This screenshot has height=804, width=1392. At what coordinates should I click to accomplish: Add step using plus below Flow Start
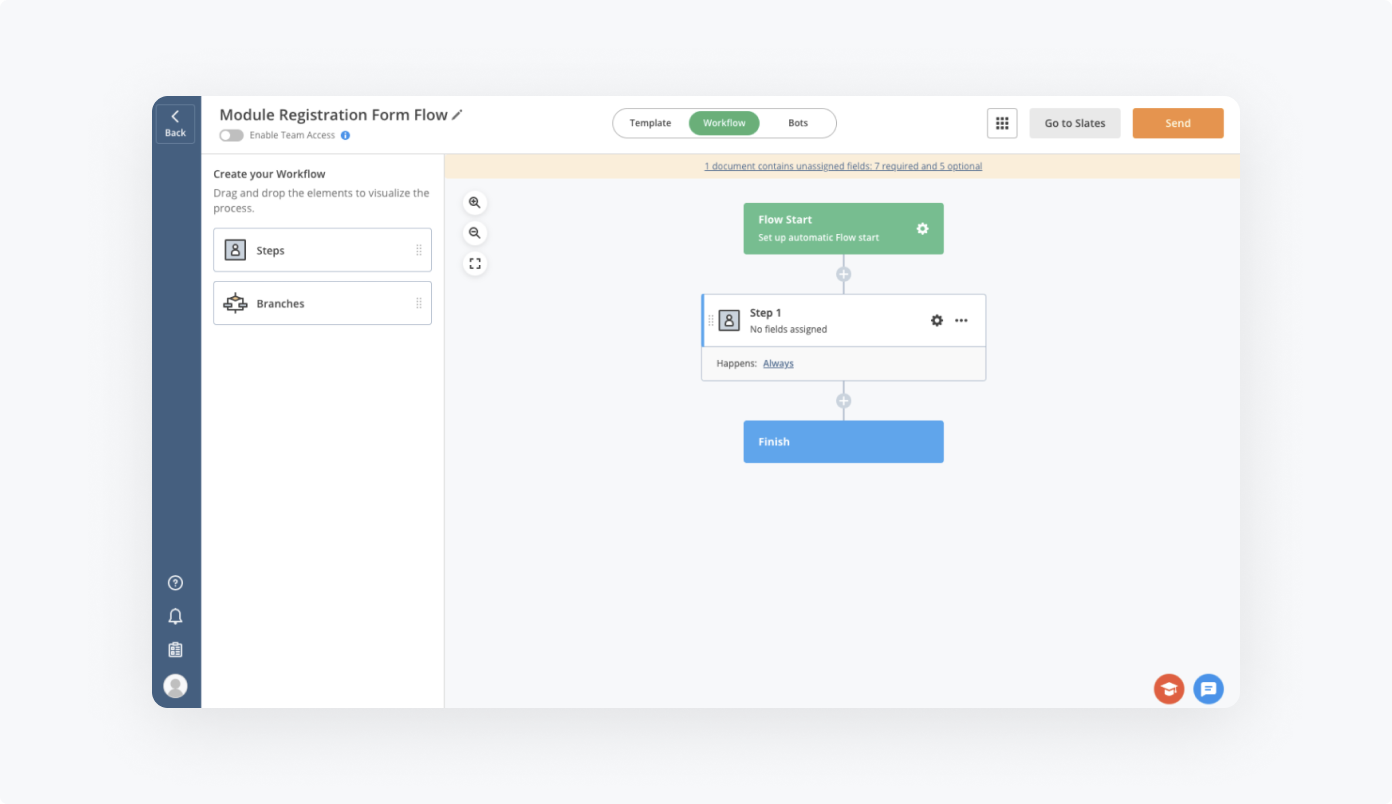point(843,274)
